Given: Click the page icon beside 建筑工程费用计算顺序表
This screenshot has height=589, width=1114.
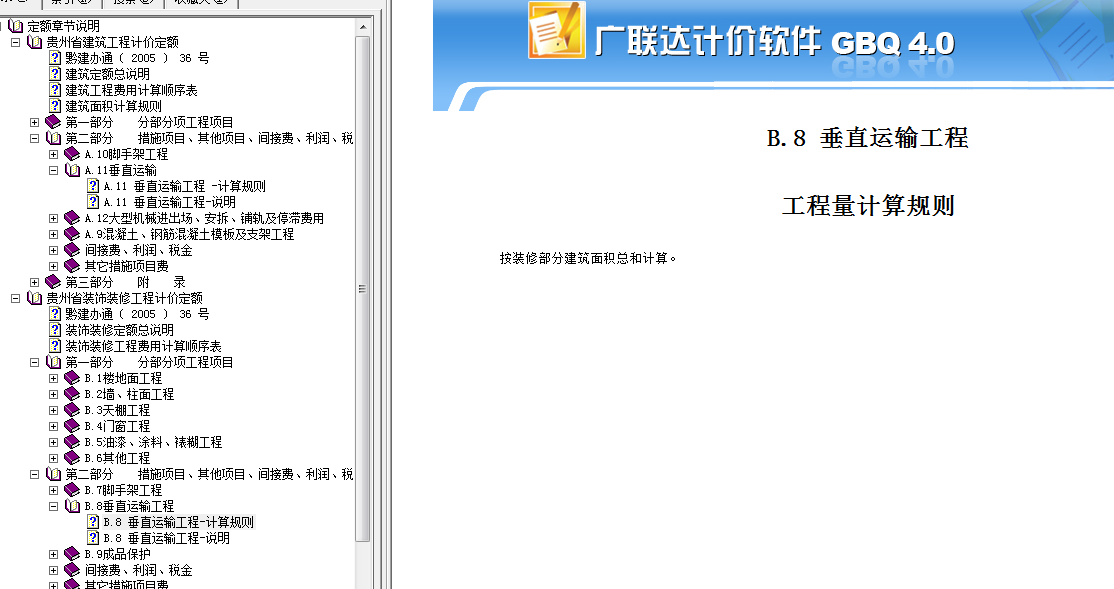Looking at the screenshot, I should coord(55,90).
